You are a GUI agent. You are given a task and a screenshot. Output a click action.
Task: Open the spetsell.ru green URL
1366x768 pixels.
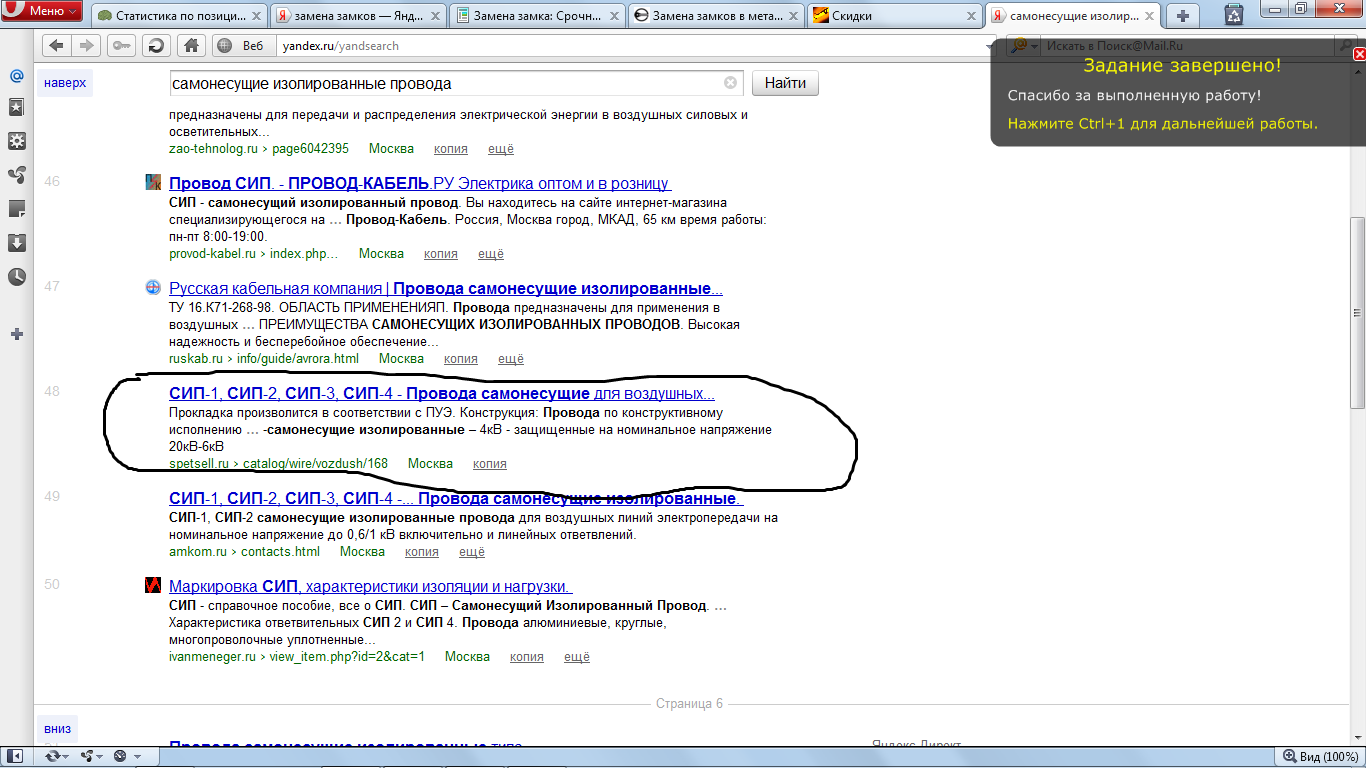[x=278, y=464]
